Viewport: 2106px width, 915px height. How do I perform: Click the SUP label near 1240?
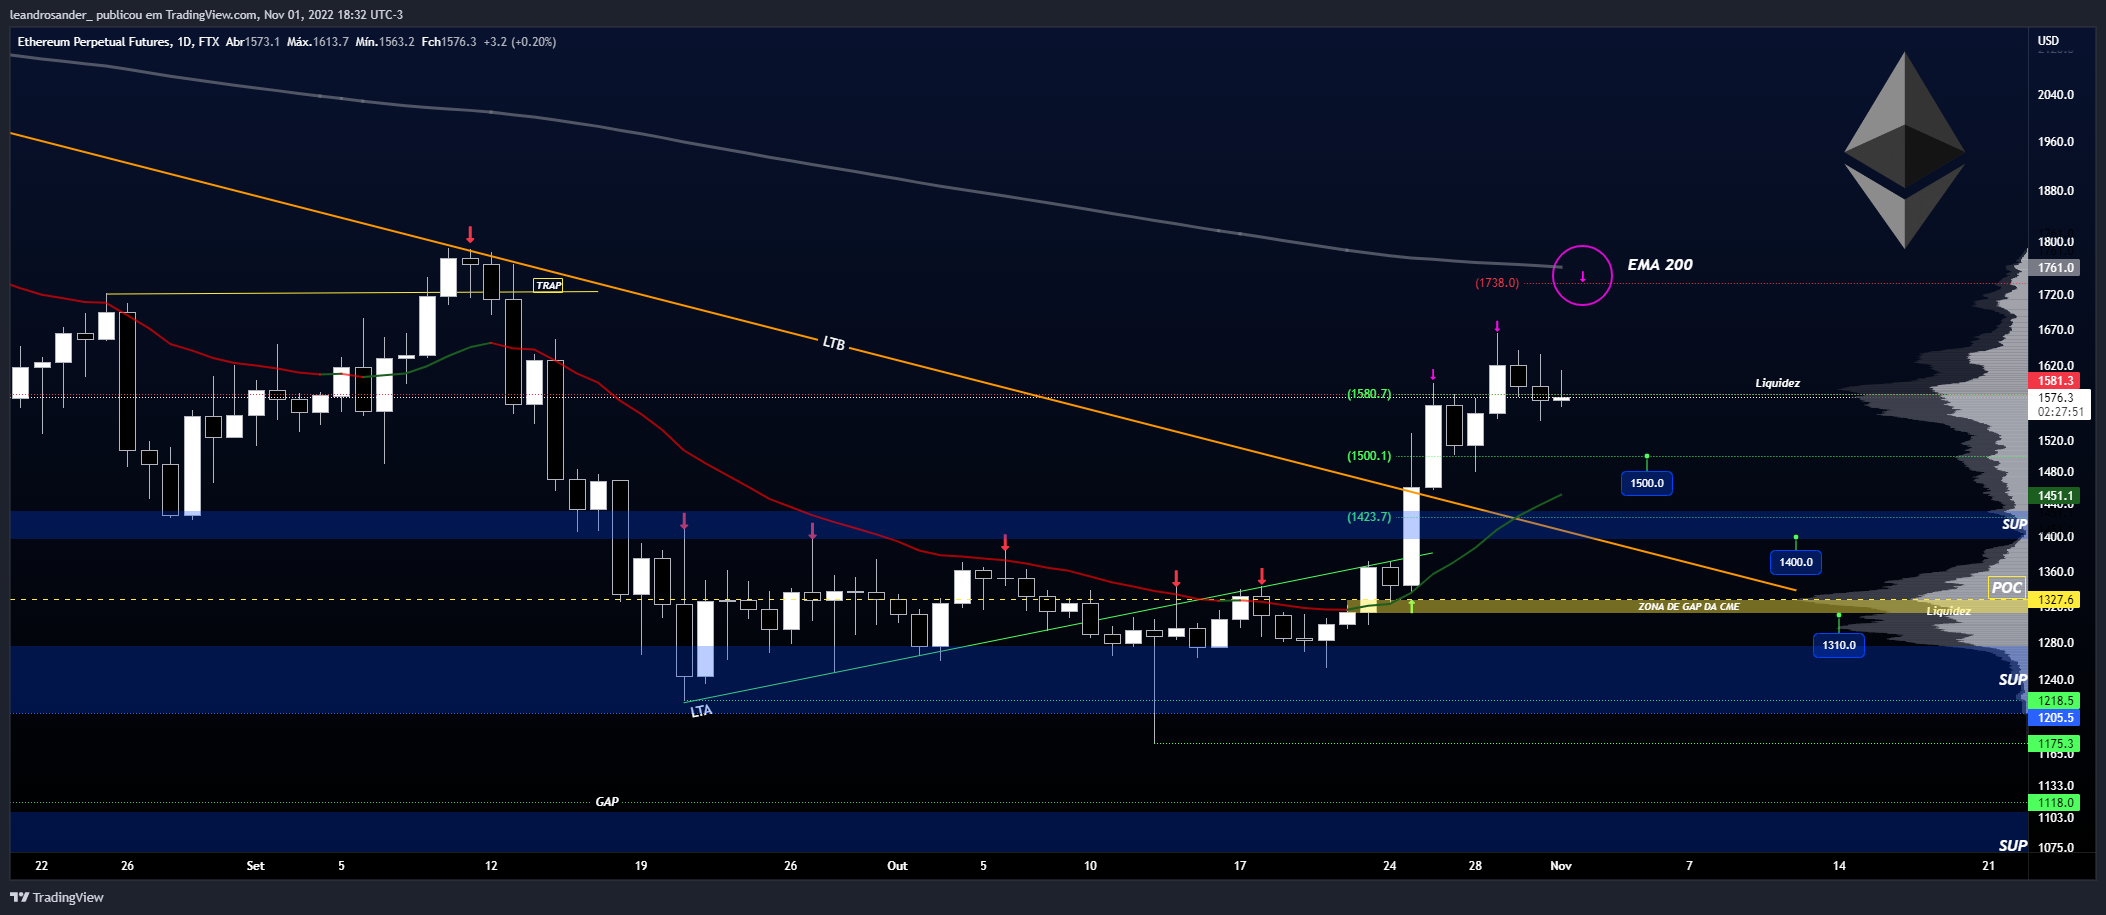click(x=2012, y=680)
